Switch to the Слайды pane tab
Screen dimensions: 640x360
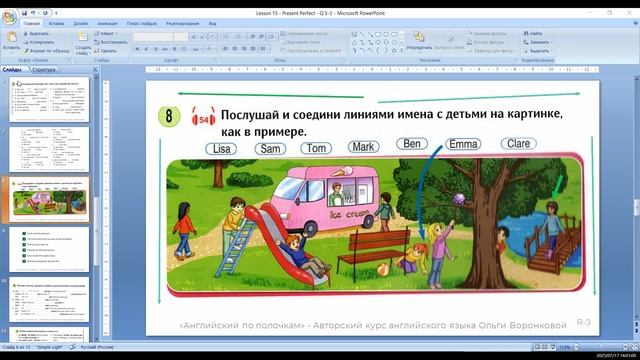[x=13, y=70]
